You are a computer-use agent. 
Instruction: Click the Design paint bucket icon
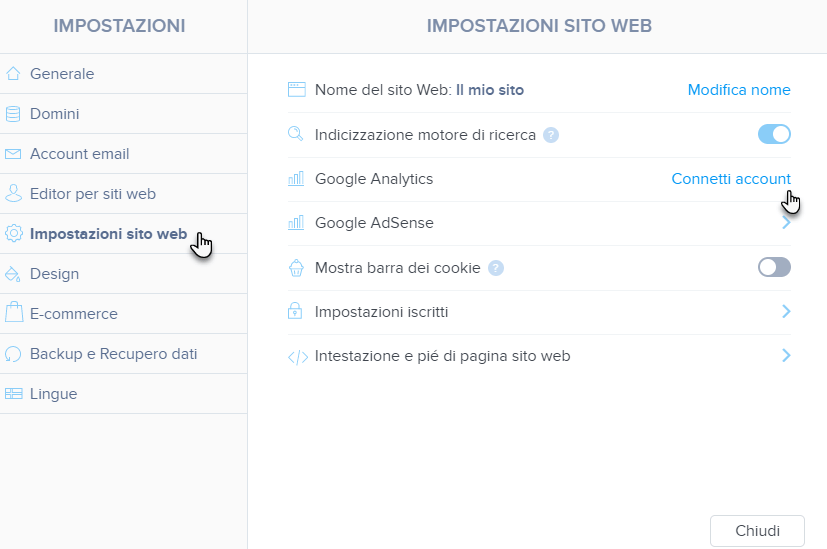(x=13, y=274)
